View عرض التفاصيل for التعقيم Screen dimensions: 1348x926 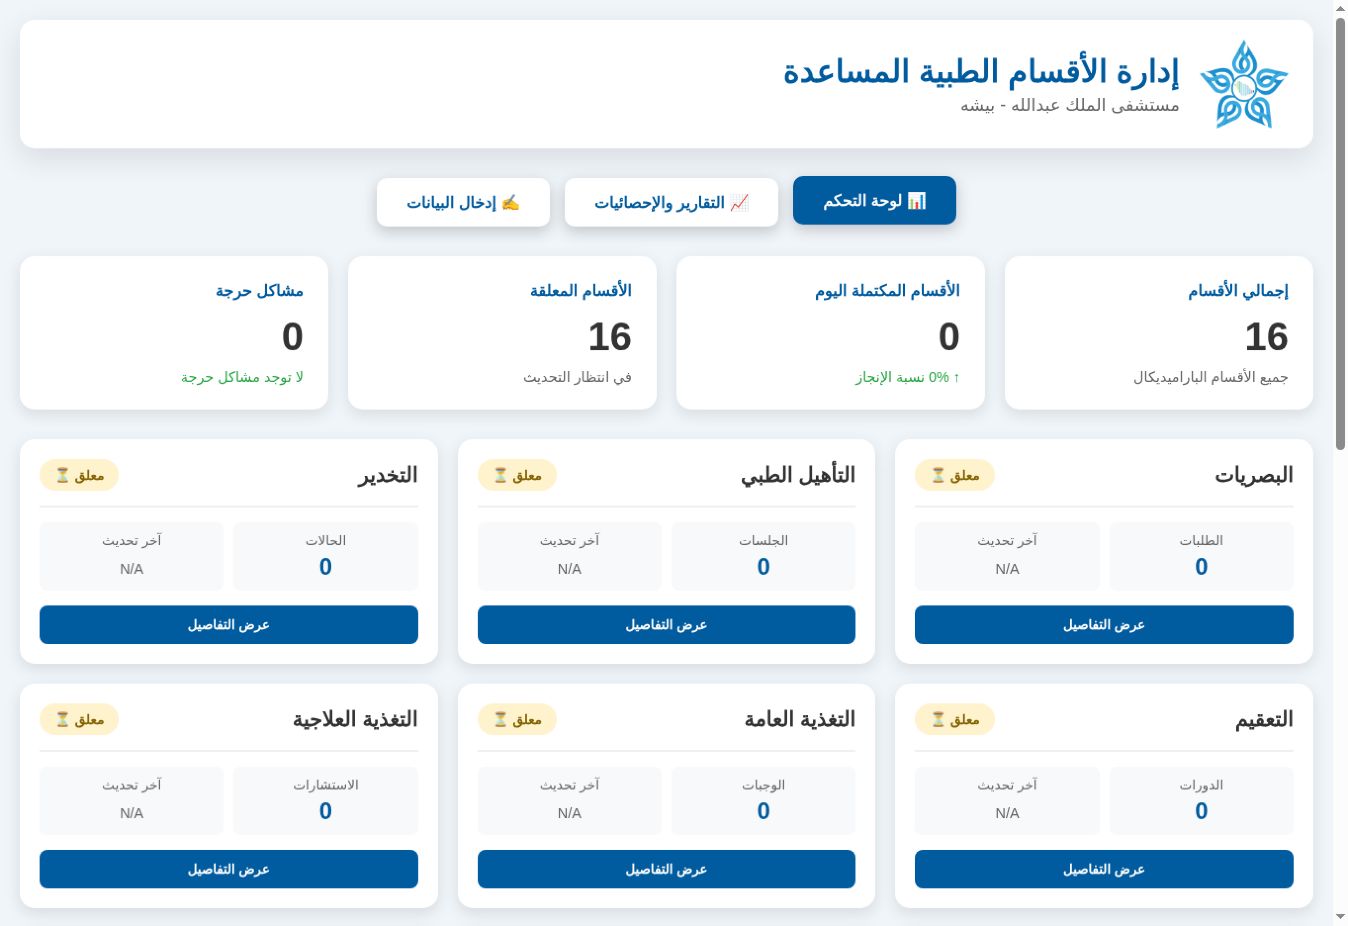tap(1104, 869)
